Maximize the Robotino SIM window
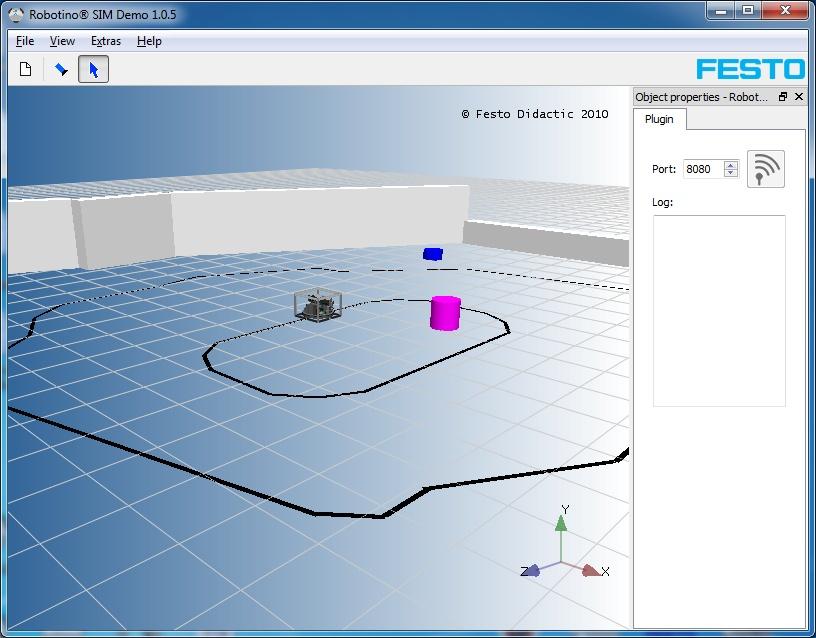 pyautogui.click(x=748, y=10)
